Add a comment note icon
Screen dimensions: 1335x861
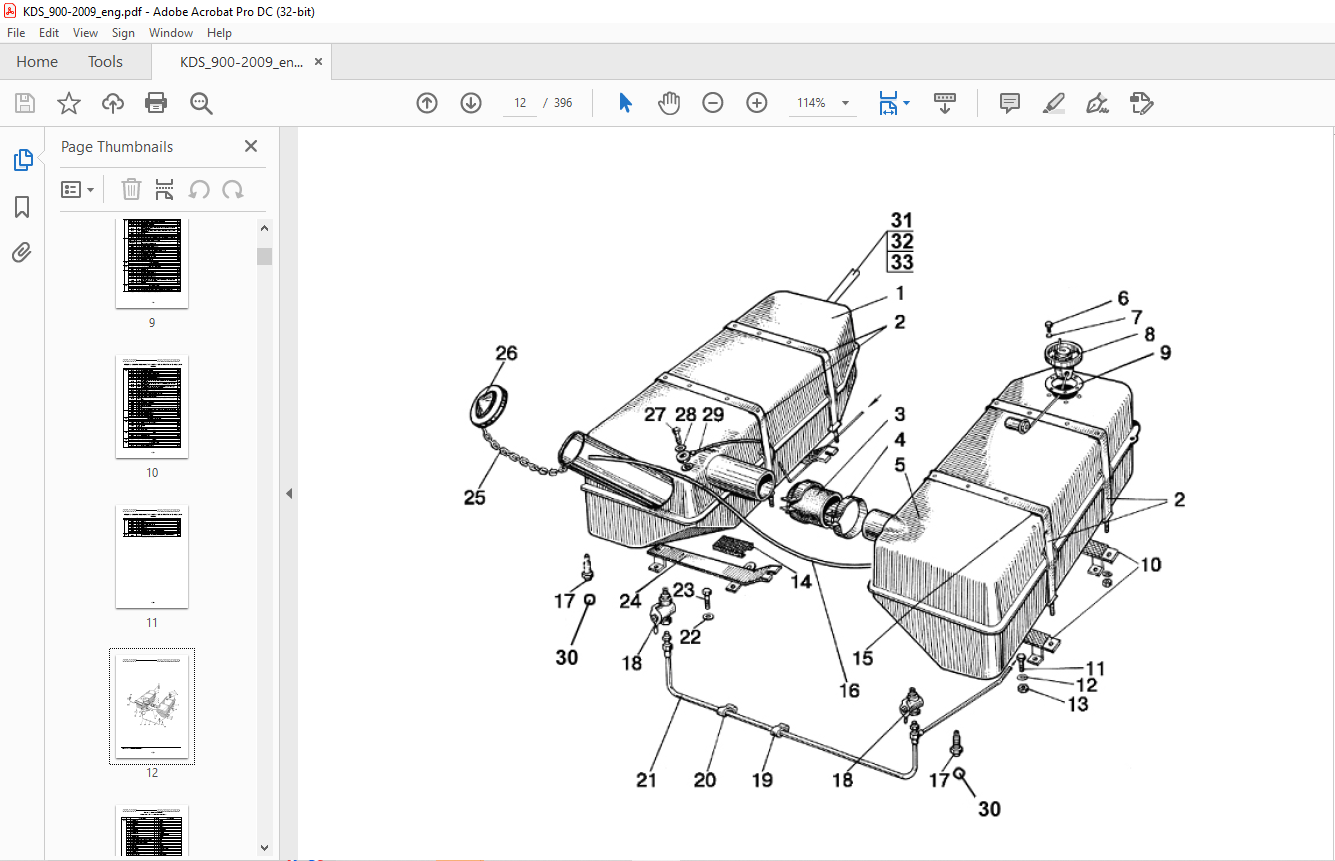[x=1010, y=103]
